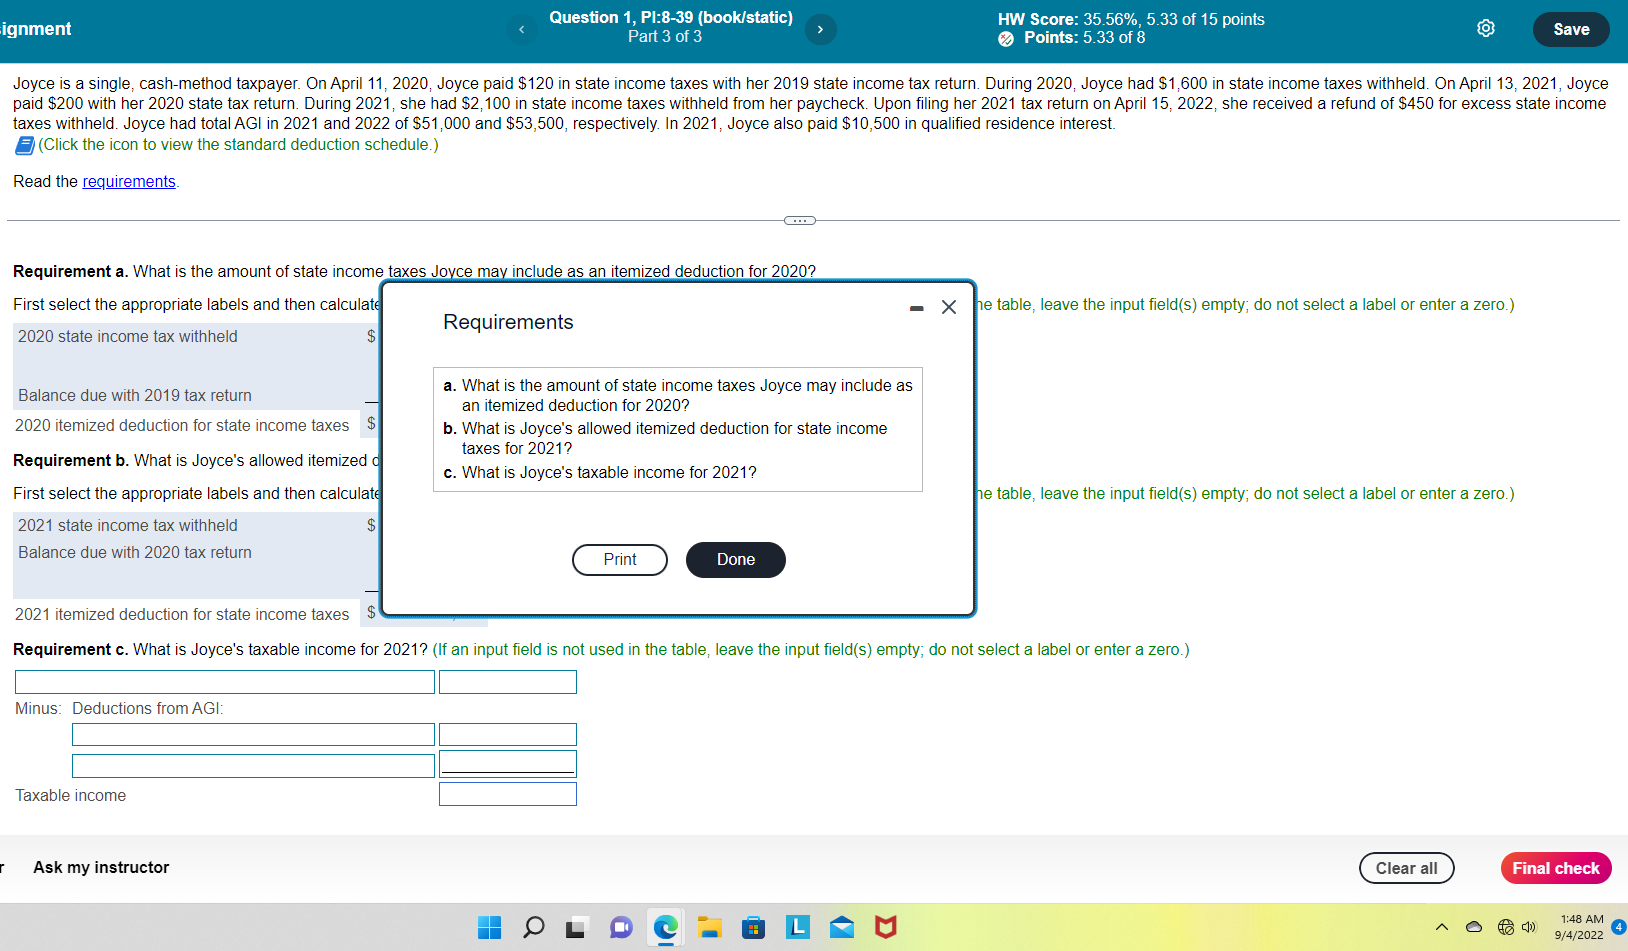Select second deduction amount field under Minus

click(508, 764)
